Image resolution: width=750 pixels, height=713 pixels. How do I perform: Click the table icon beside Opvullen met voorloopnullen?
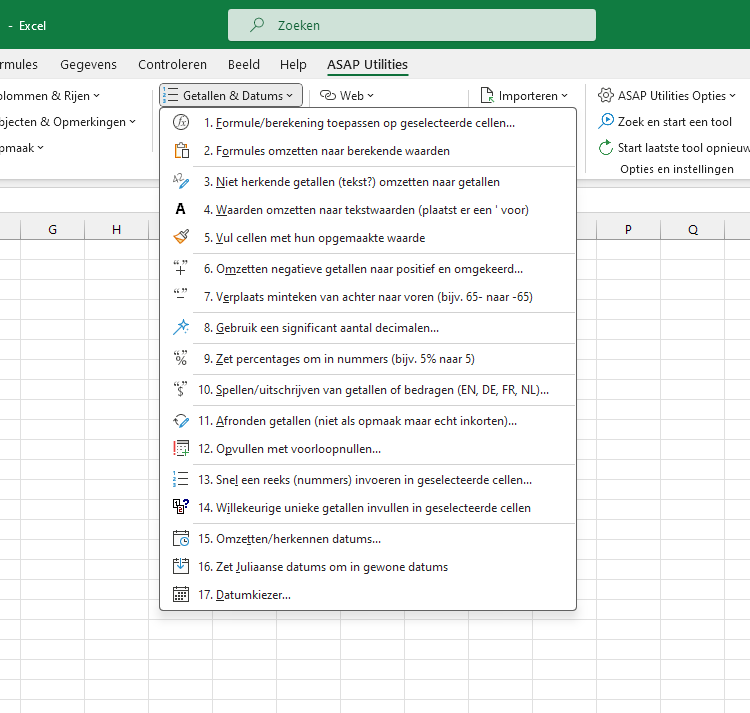(x=181, y=449)
